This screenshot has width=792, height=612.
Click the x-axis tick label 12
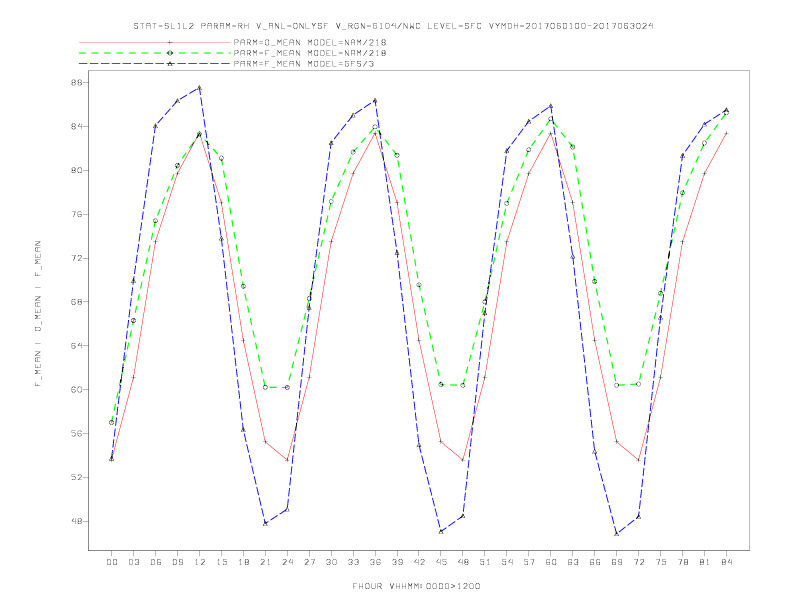(x=200, y=562)
